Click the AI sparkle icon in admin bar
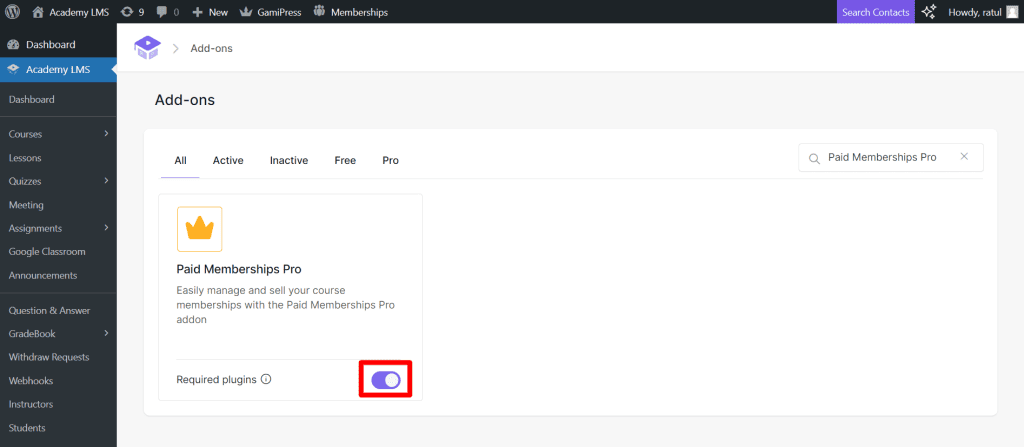The image size is (1024, 447). pyautogui.click(x=929, y=12)
